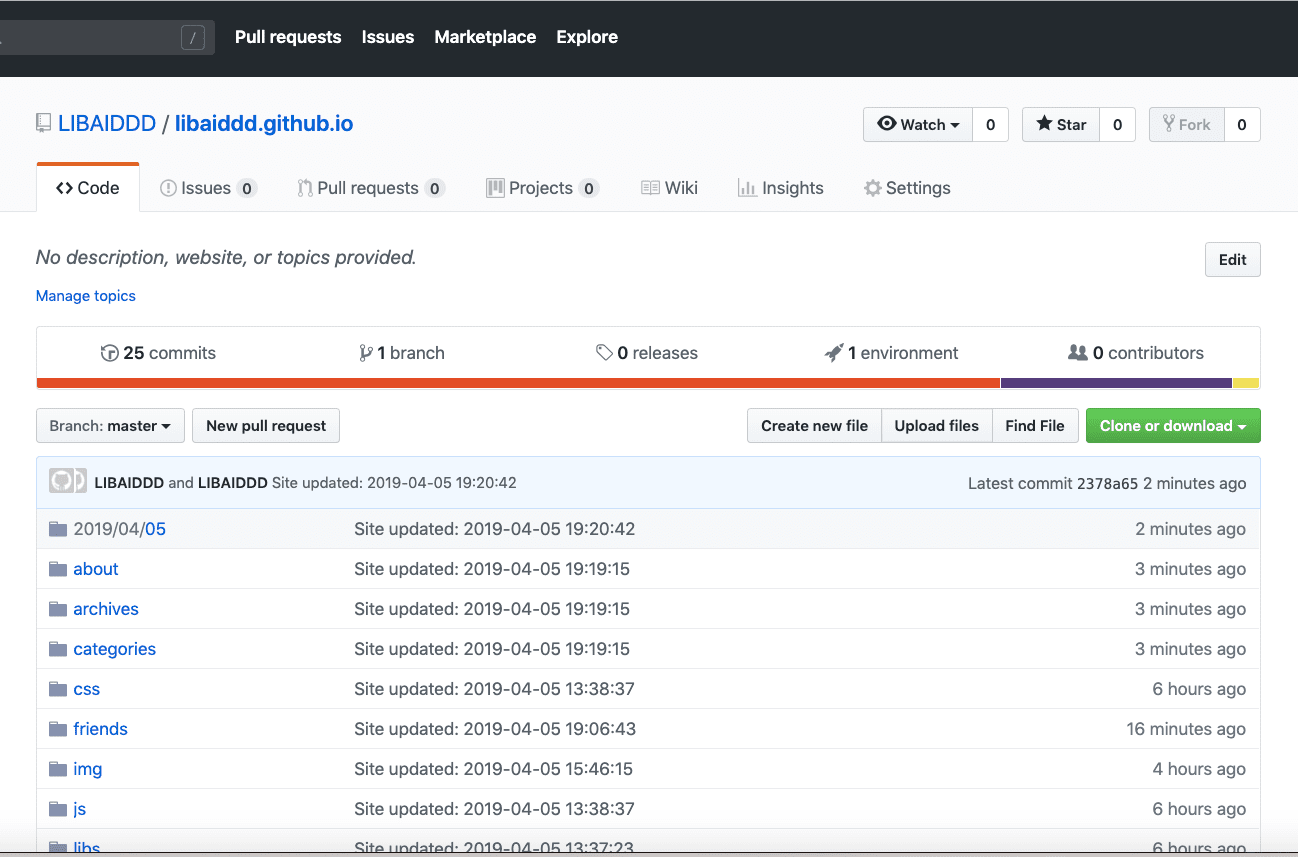Image resolution: width=1298 pixels, height=857 pixels.
Task: View the 1 branch list
Action: 402,353
